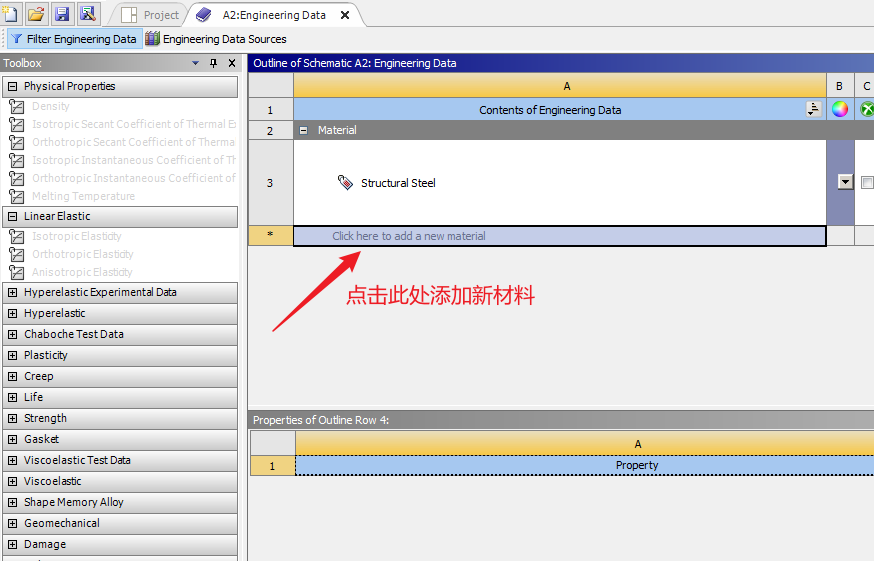Select the asterisk new-row header
This screenshot has height=561, width=874.
point(271,236)
